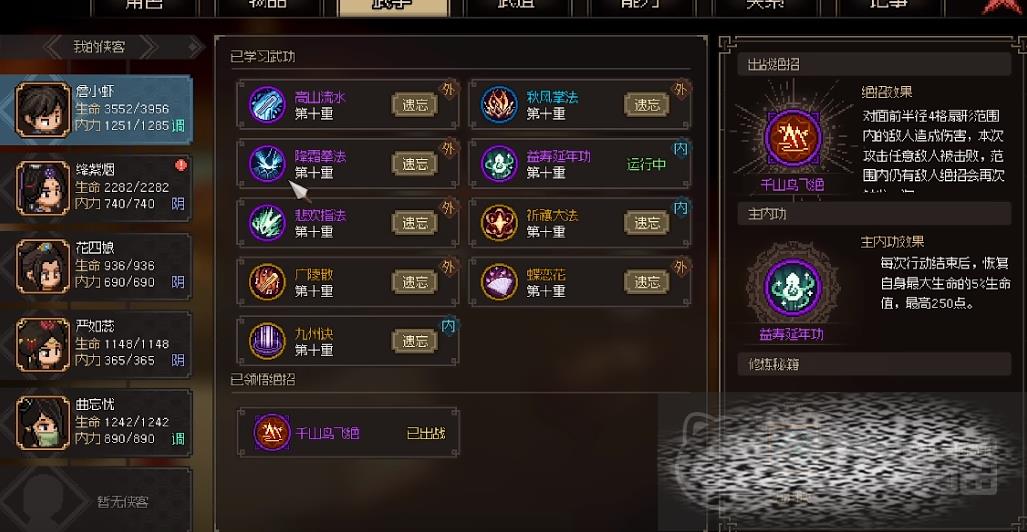Forget the 高山流水 skill with 遗忘
1027x532 pixels.
coord(415,105)
